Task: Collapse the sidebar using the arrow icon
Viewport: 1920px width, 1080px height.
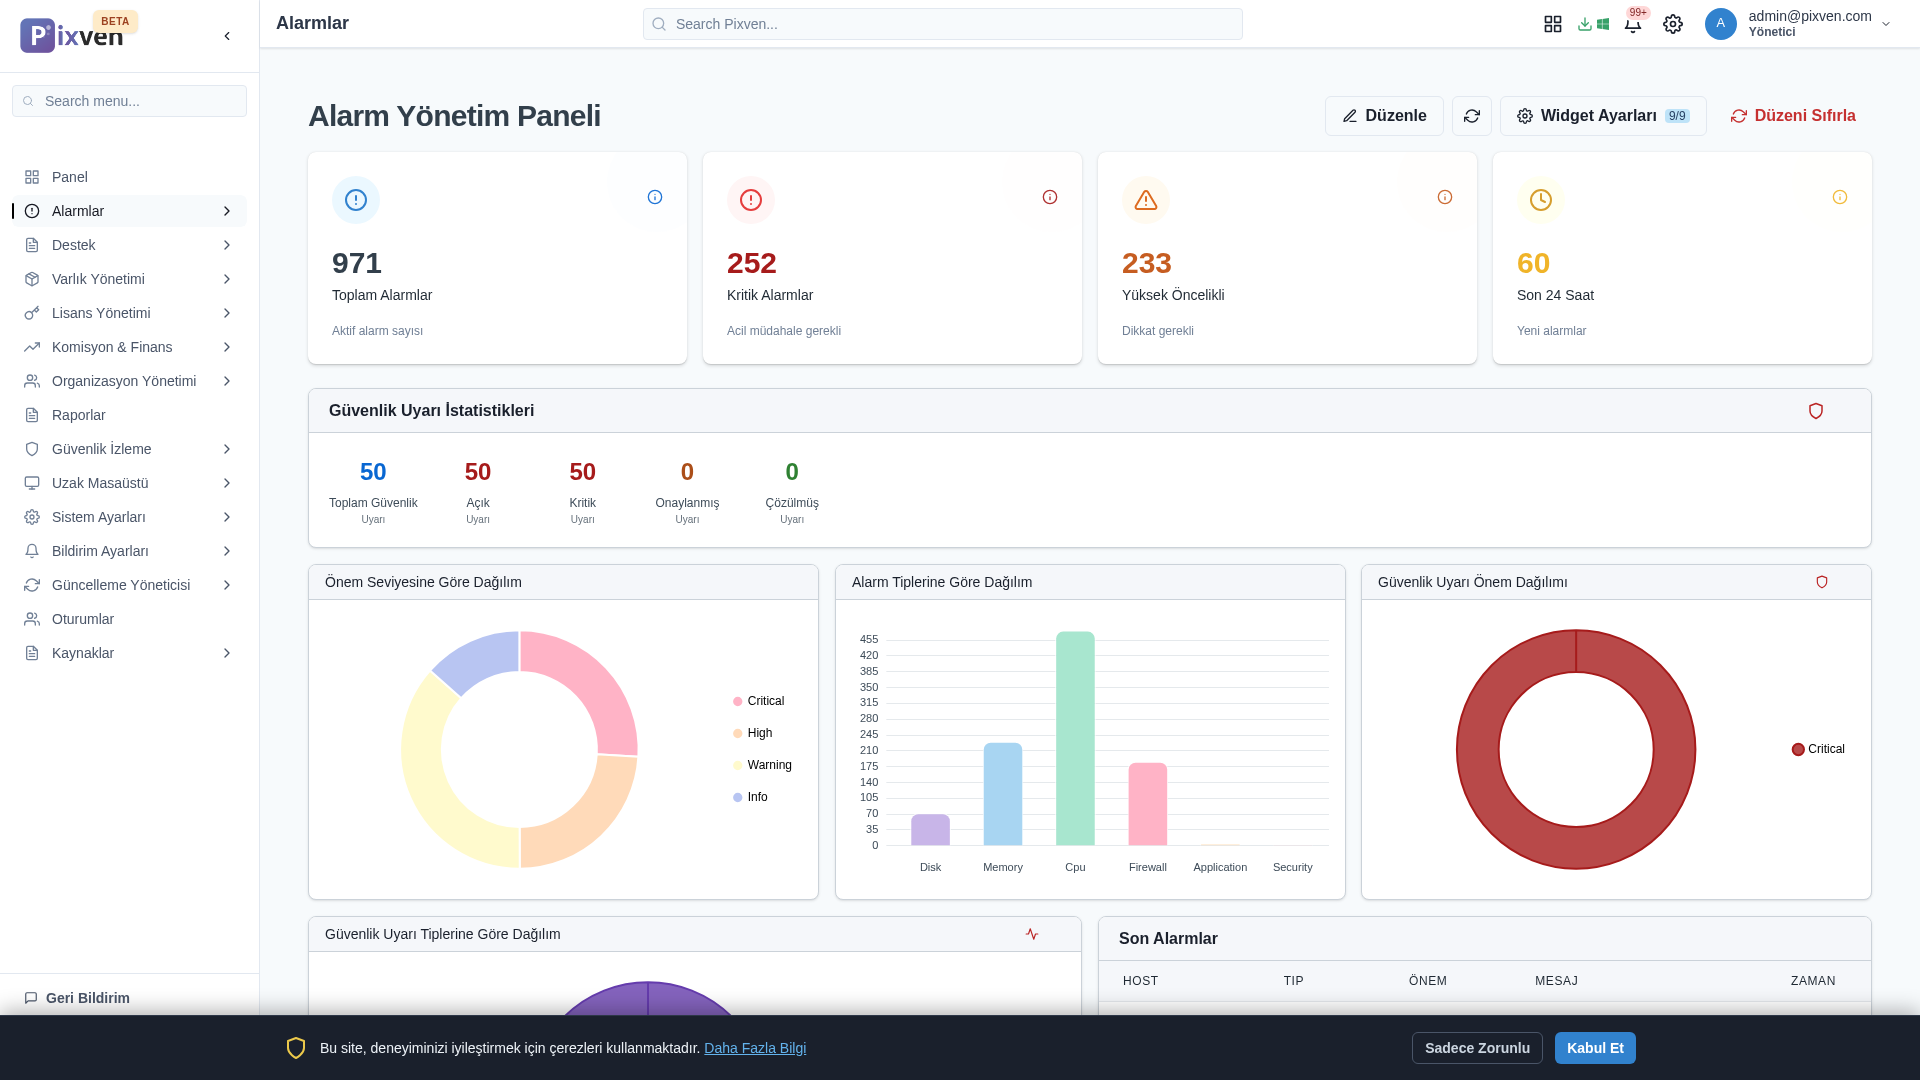Action: point(227,36)
